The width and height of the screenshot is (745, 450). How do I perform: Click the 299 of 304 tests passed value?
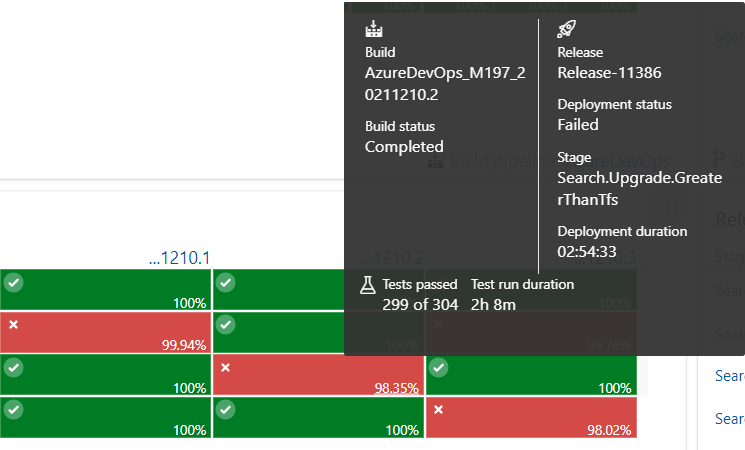pyautogui.click(x=415, y=304)
